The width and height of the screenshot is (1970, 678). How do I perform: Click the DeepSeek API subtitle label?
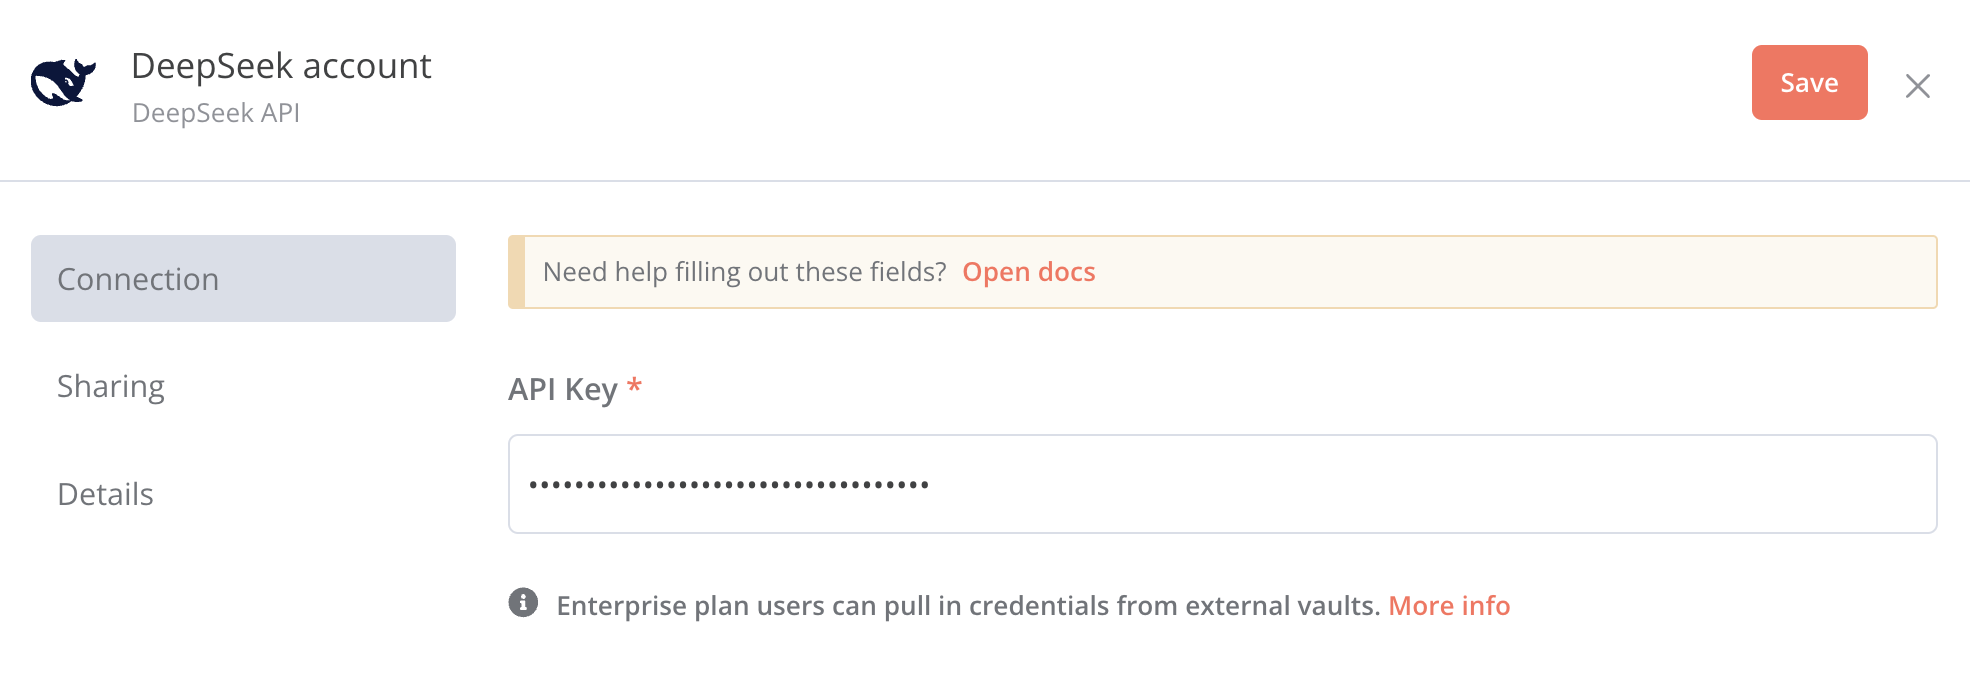[x=216, y=112]
